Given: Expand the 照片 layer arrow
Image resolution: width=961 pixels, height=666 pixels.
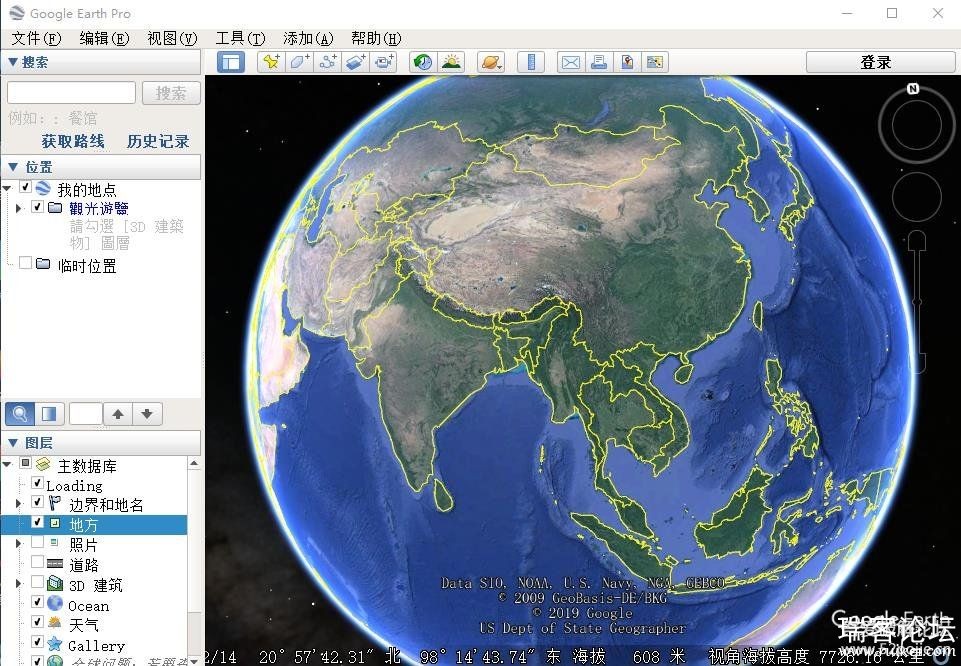Looking at the screenshot, I should coord(18,543).
